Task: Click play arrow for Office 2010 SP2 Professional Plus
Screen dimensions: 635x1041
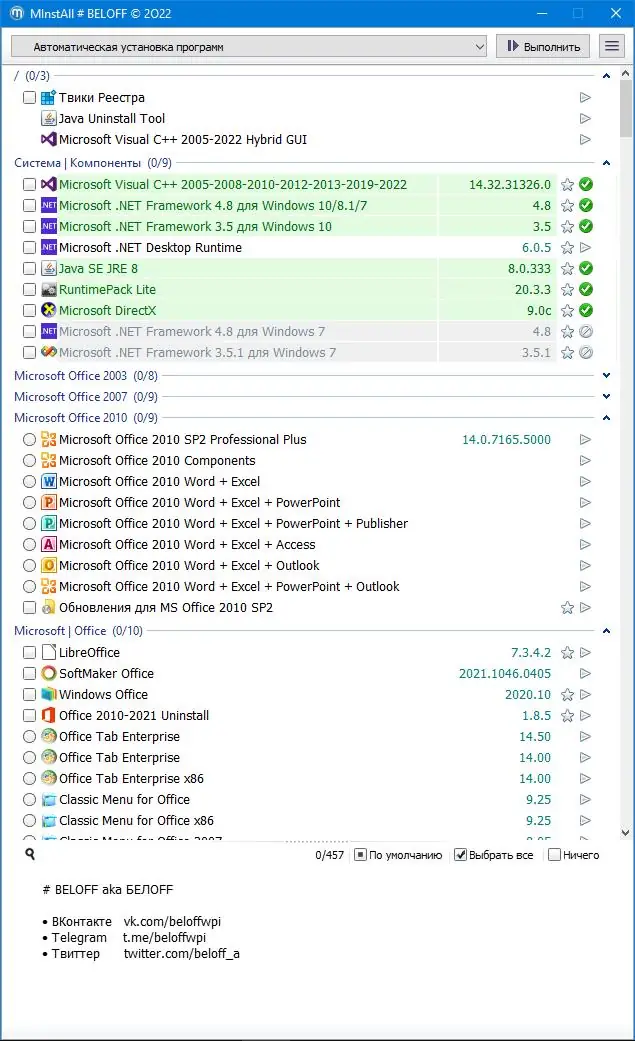Action: pyautogui.click(x=585, y=440)
